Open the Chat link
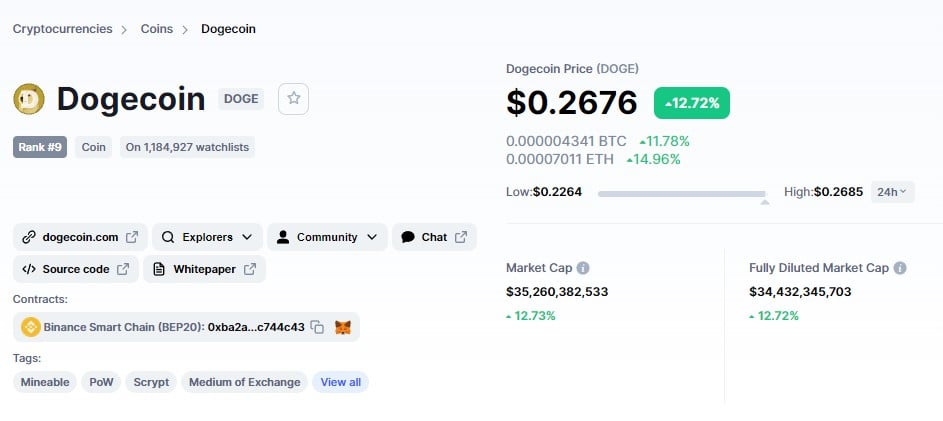This screenshot has height=421, width=943. click(434, 237)
